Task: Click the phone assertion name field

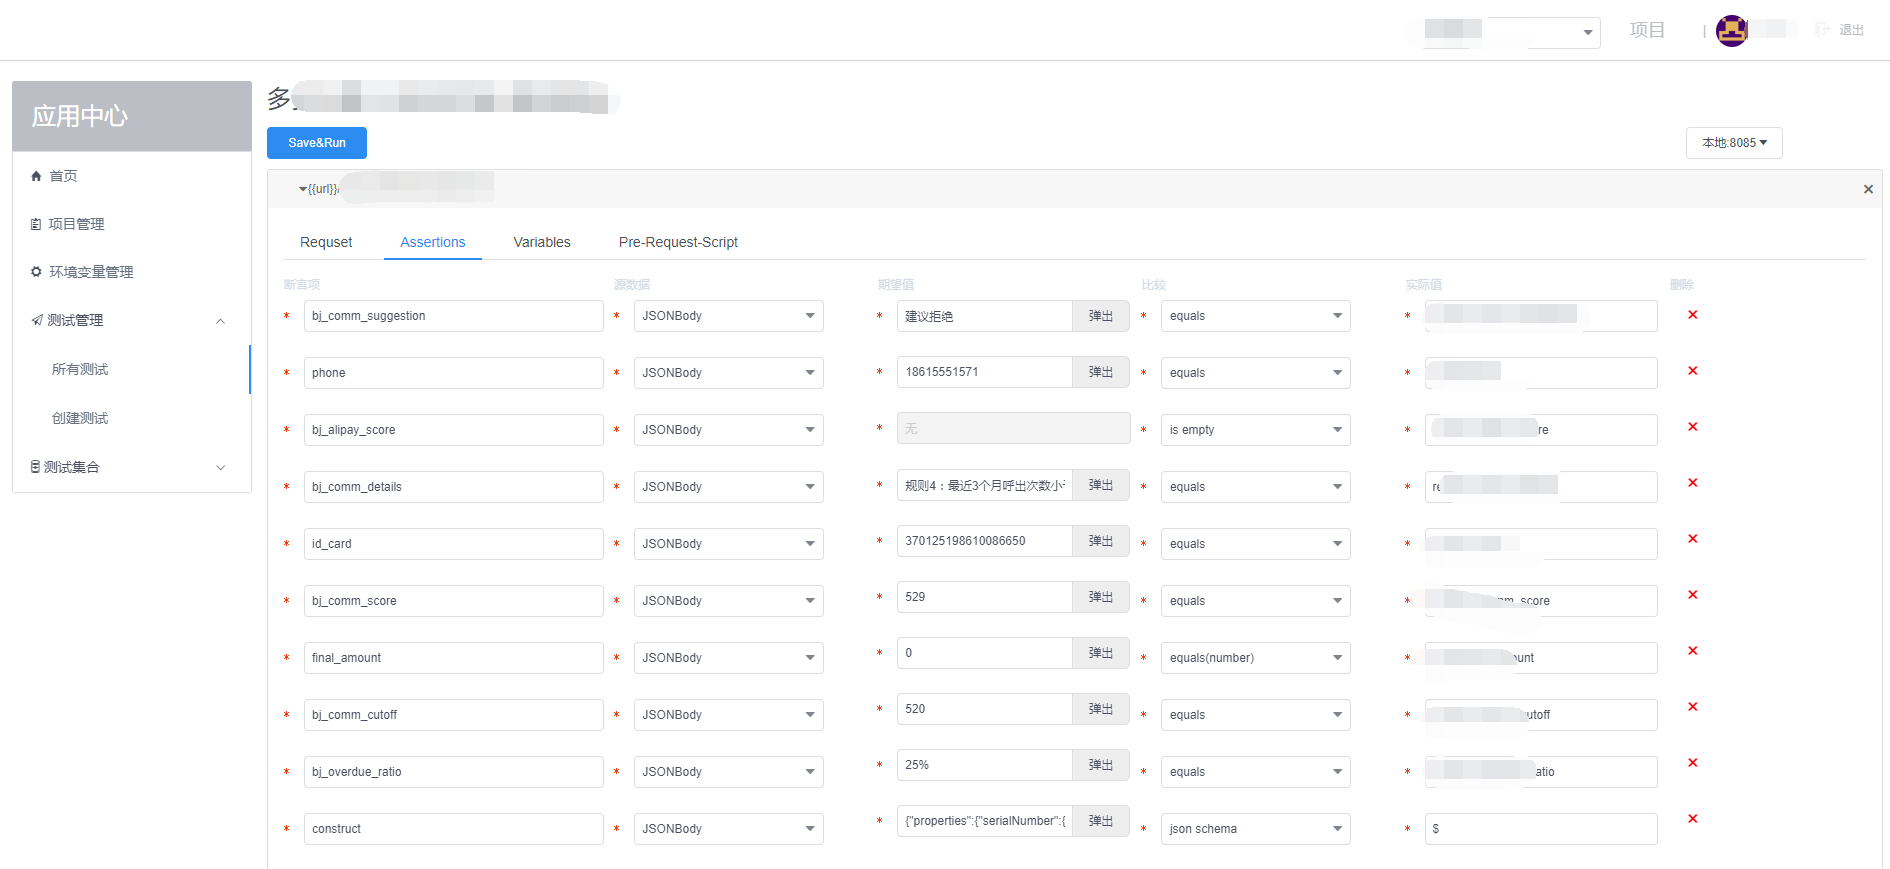Action: coord(454,373)
